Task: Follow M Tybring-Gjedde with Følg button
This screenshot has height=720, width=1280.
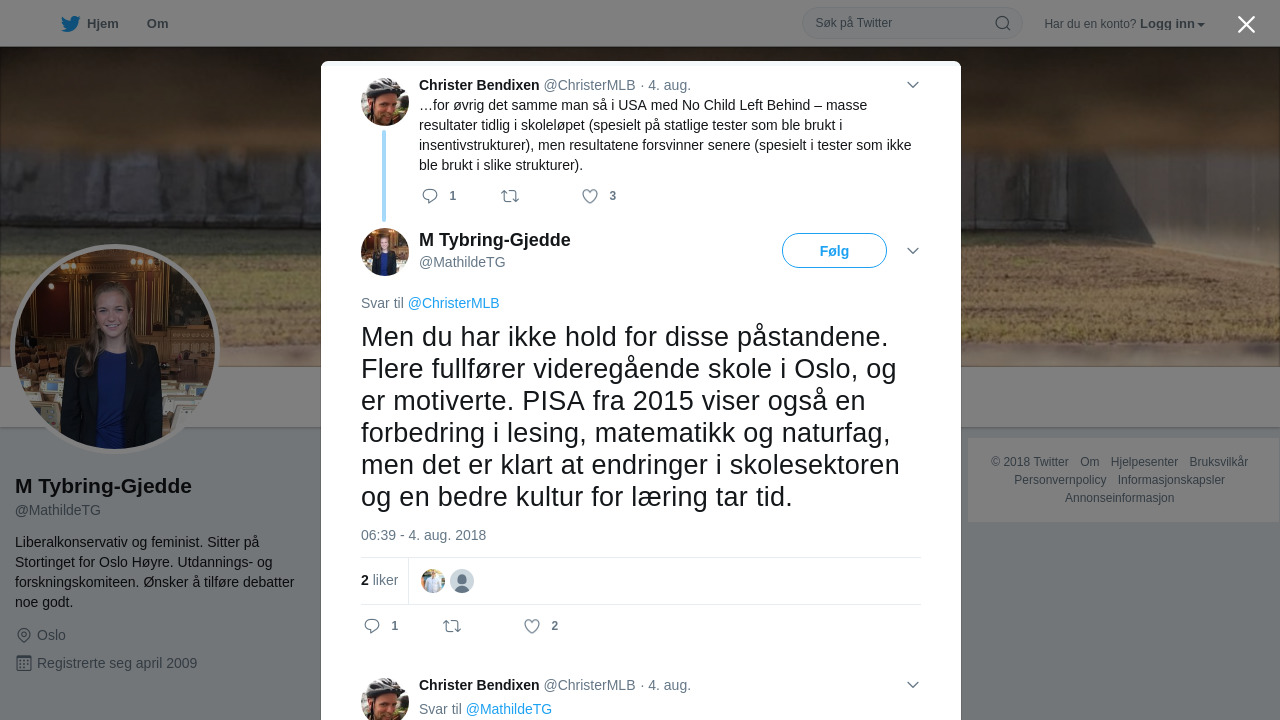Action: (834, 251)
